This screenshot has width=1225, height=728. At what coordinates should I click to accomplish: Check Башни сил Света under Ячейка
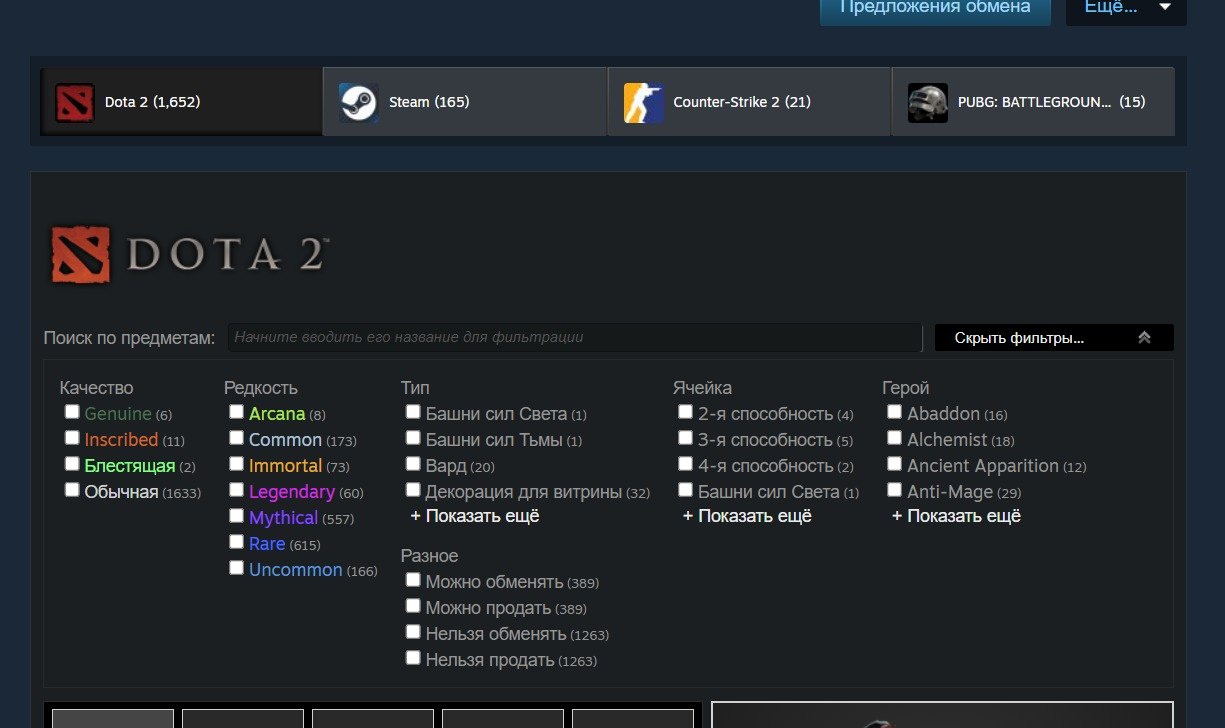coord(685,490)
